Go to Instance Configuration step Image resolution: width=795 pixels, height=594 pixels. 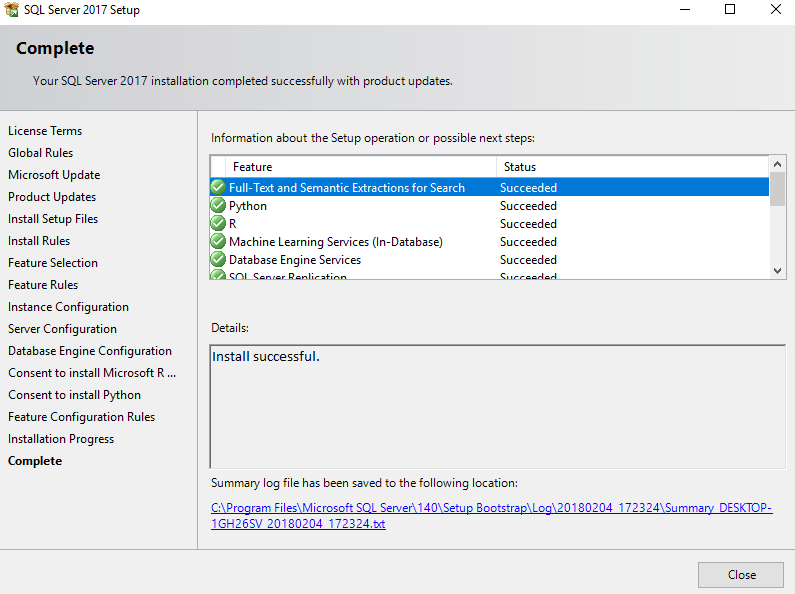click(68, 307)
